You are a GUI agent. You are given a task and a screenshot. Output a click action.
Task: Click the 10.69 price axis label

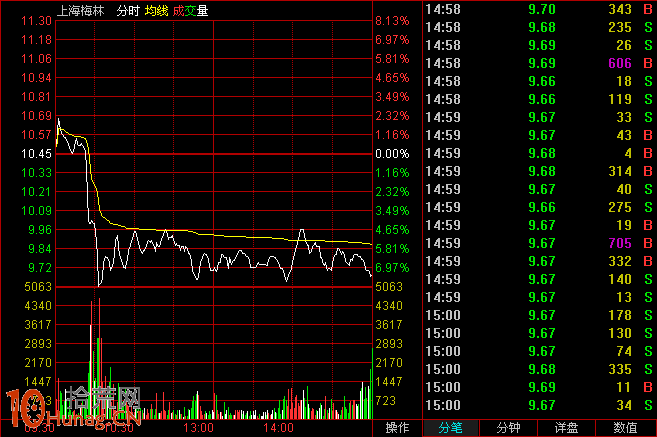[x=36, y=116]
